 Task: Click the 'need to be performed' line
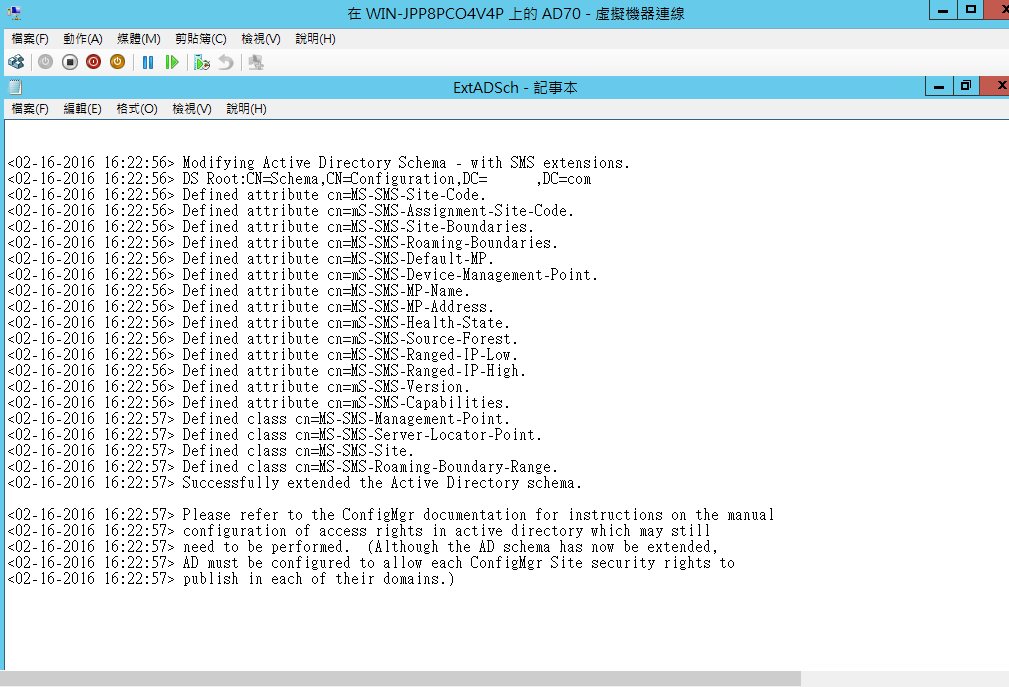tap(363, 547)
